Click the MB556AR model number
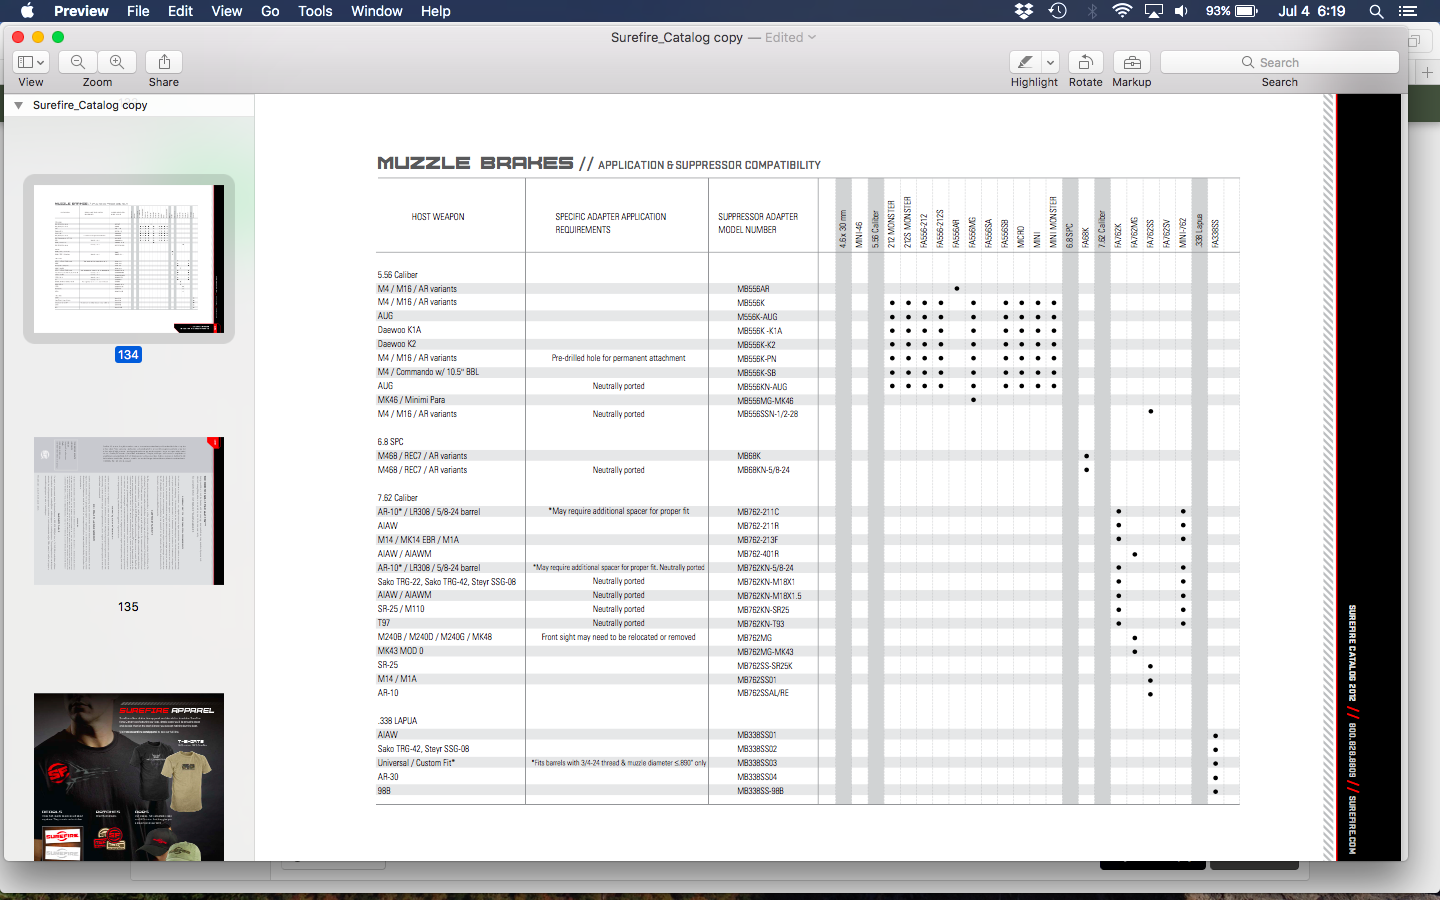Image resolution: width=1440 pixels, height=900 pixels. 753,289
